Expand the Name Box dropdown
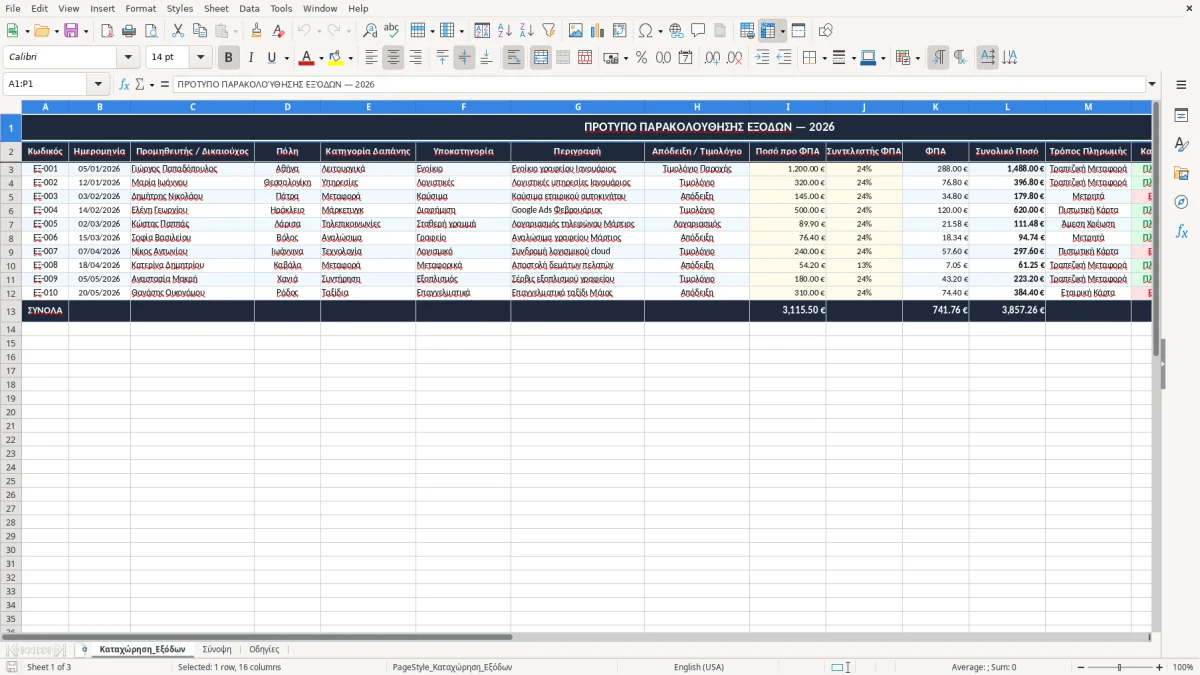The height and width of the screenshot is (675, 1200). (98, 84)
